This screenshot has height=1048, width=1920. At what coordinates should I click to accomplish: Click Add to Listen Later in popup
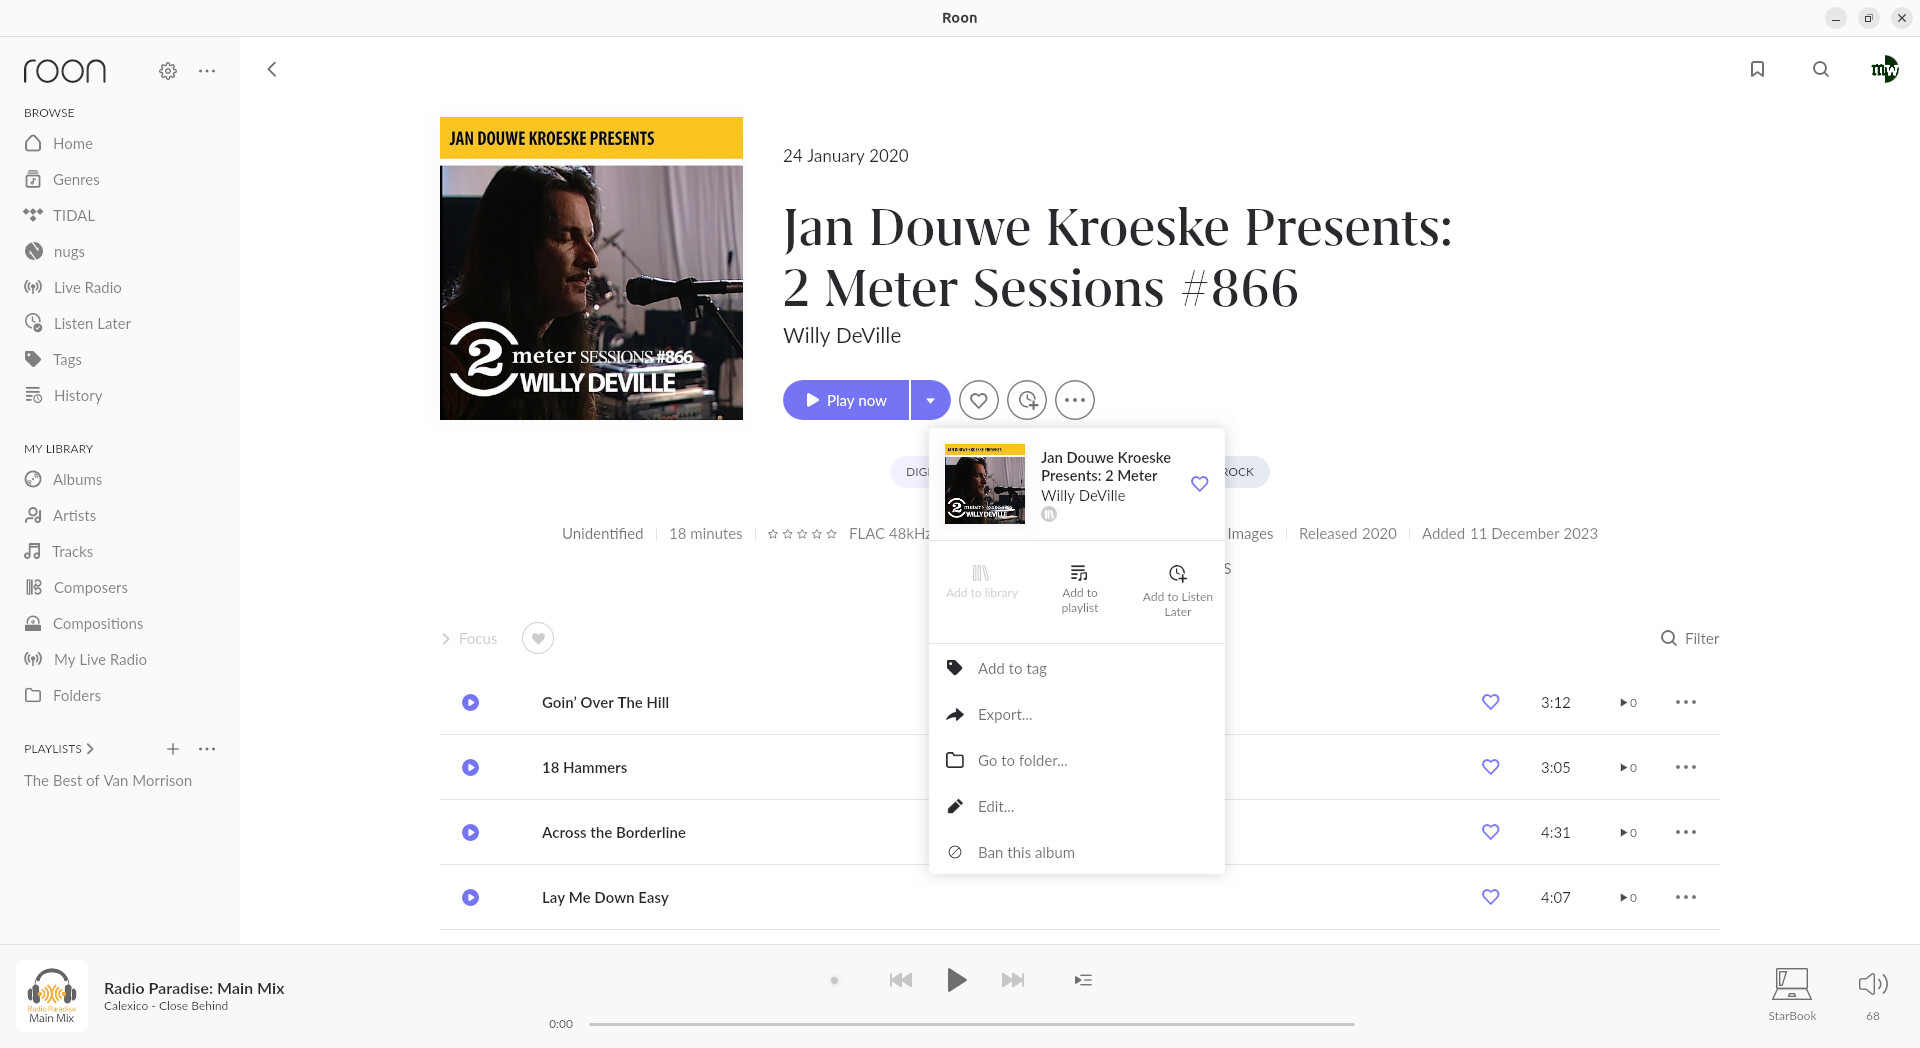tap(1177, 590)
